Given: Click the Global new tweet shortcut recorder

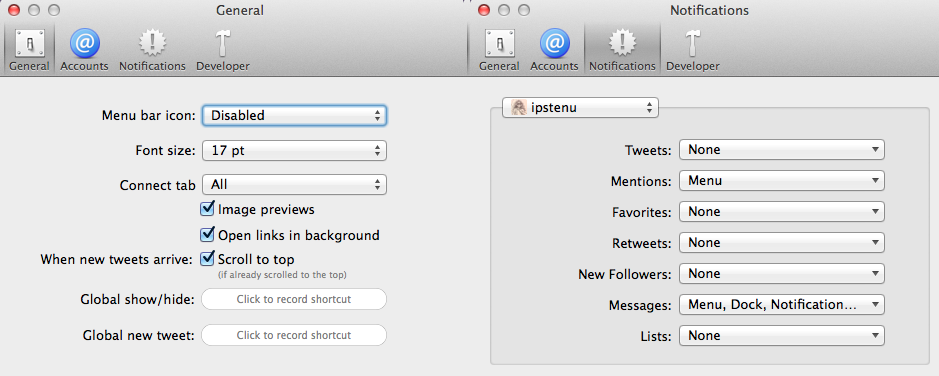Looking at the screenshot, I should coord(294,335).
